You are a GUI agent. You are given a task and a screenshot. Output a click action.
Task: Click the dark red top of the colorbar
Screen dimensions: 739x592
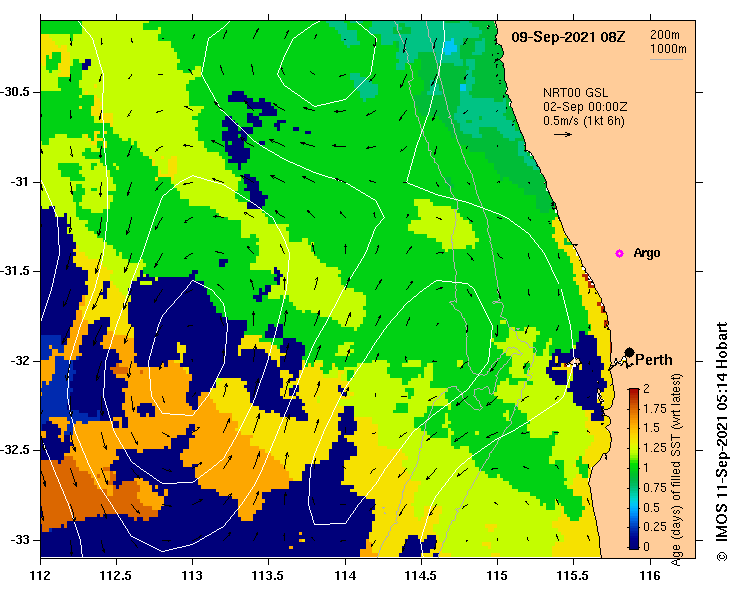click(634, 392)
